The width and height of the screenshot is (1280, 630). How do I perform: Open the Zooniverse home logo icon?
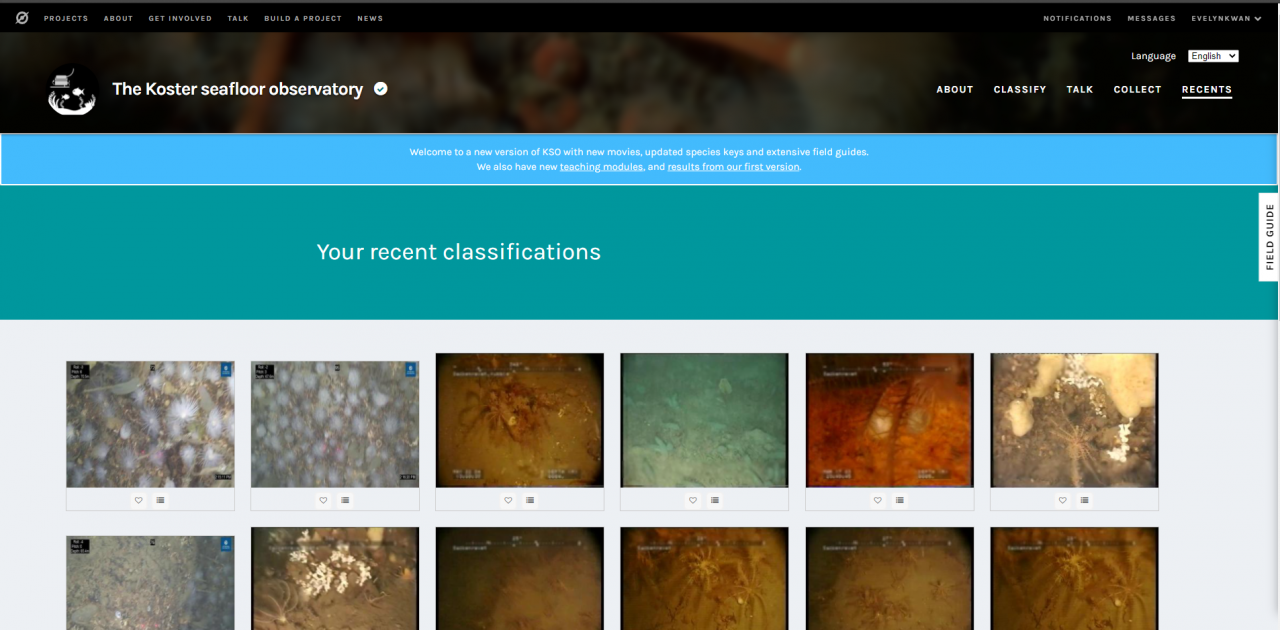(22, 18)
